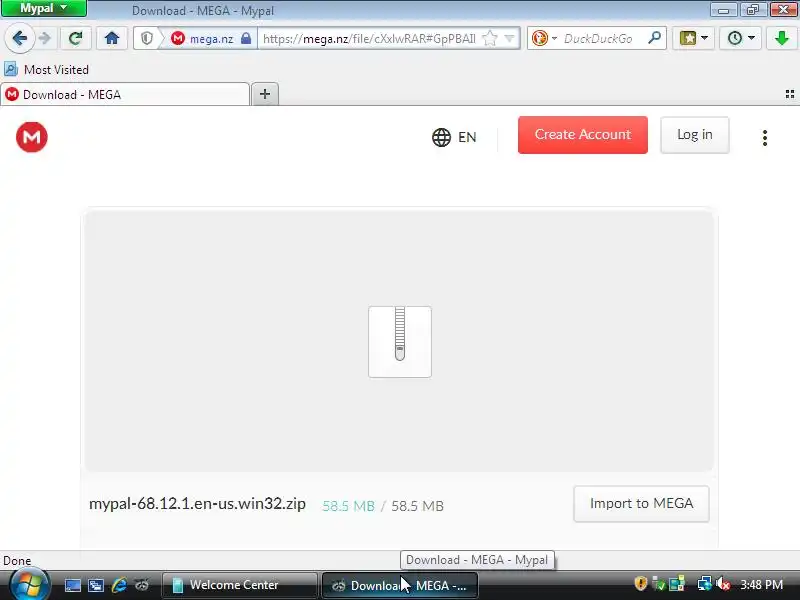The image size is (800, 600).
Task: Go forward one page
Action: click(x=45, y=38)
